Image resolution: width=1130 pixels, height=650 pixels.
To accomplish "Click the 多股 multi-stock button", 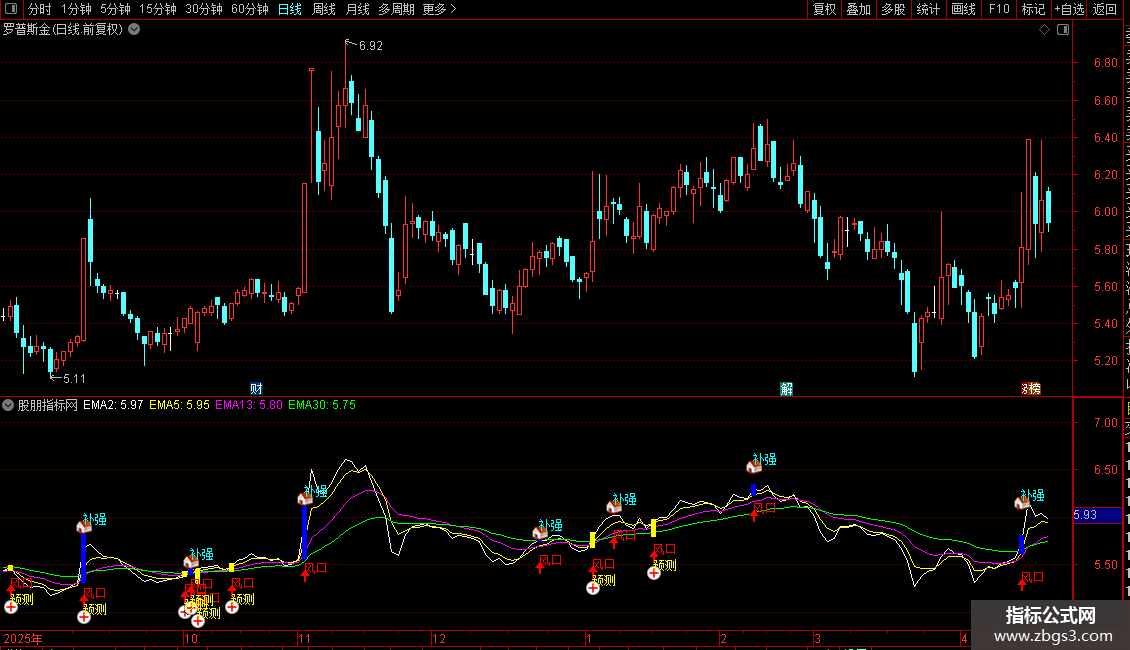I will tap(894, 9).
